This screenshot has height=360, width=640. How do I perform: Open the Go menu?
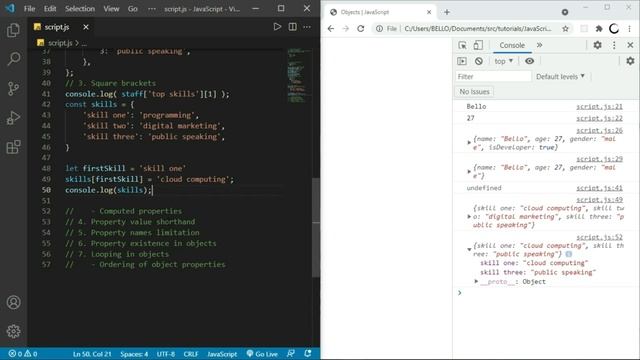(133, 9)
